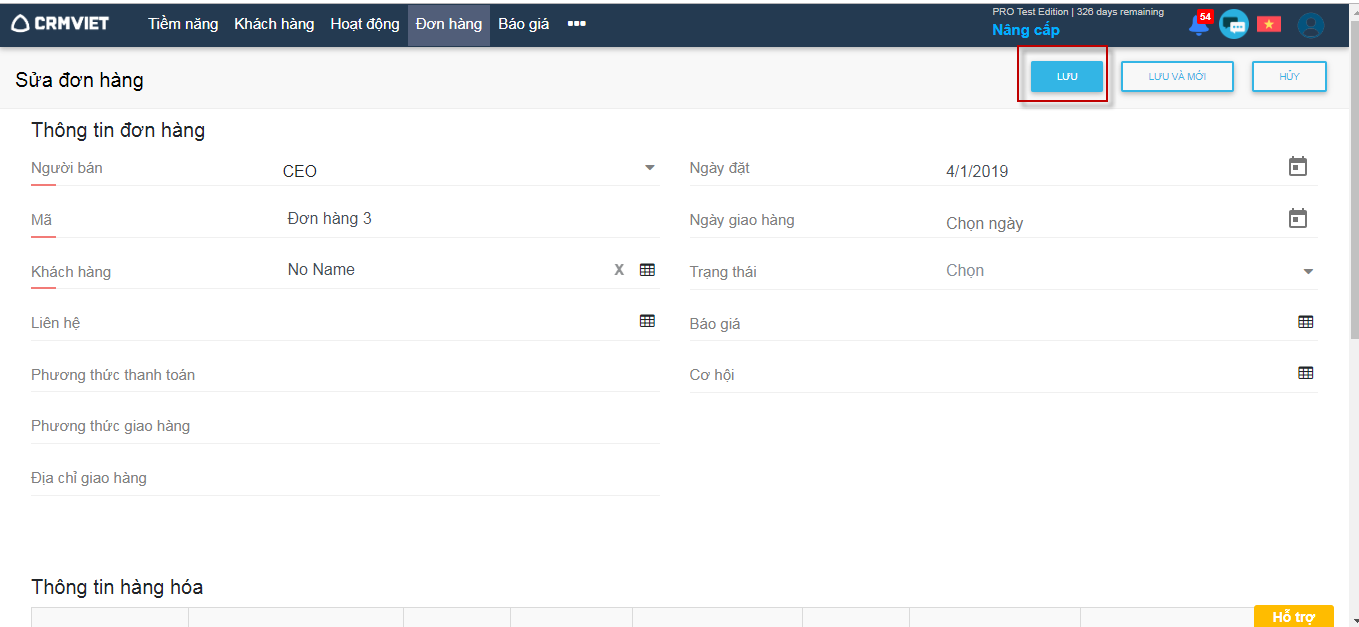Expand the Người bán dropdown
The width and height of the screenshot is (1359, 627).
coord(649,168)
